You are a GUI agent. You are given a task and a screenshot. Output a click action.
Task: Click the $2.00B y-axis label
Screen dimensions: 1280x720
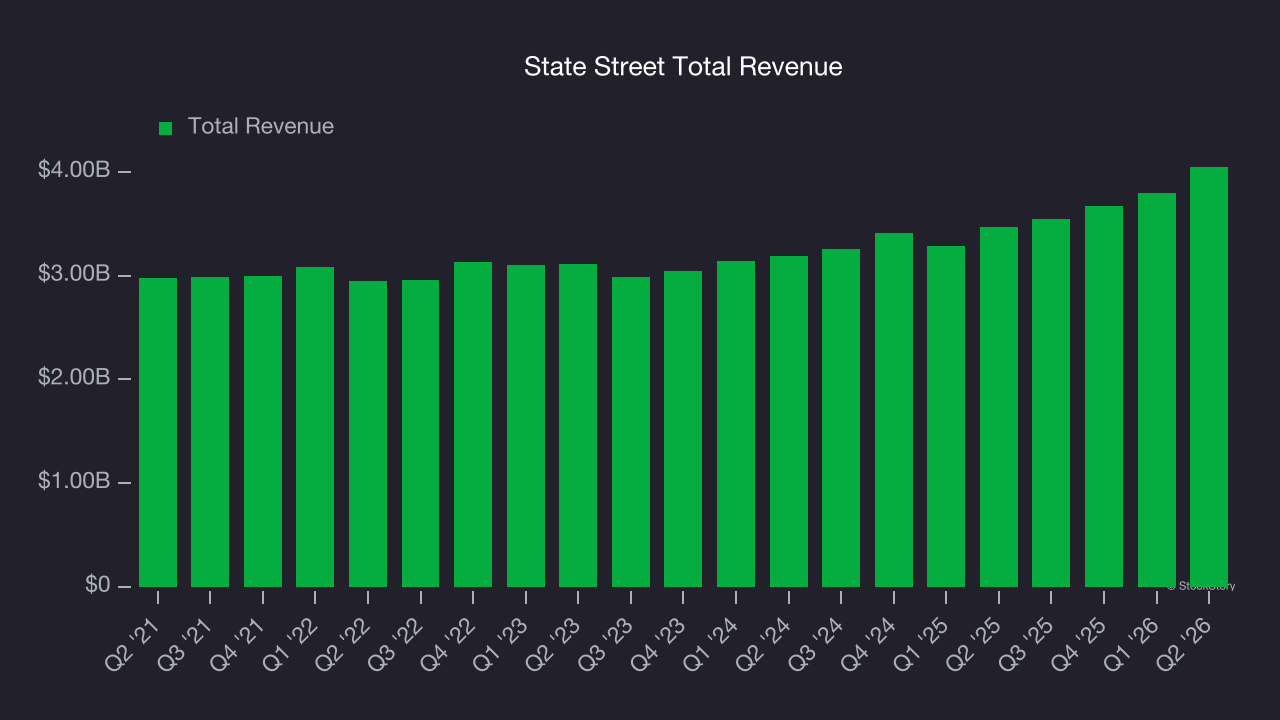click(x=74, y=378)
